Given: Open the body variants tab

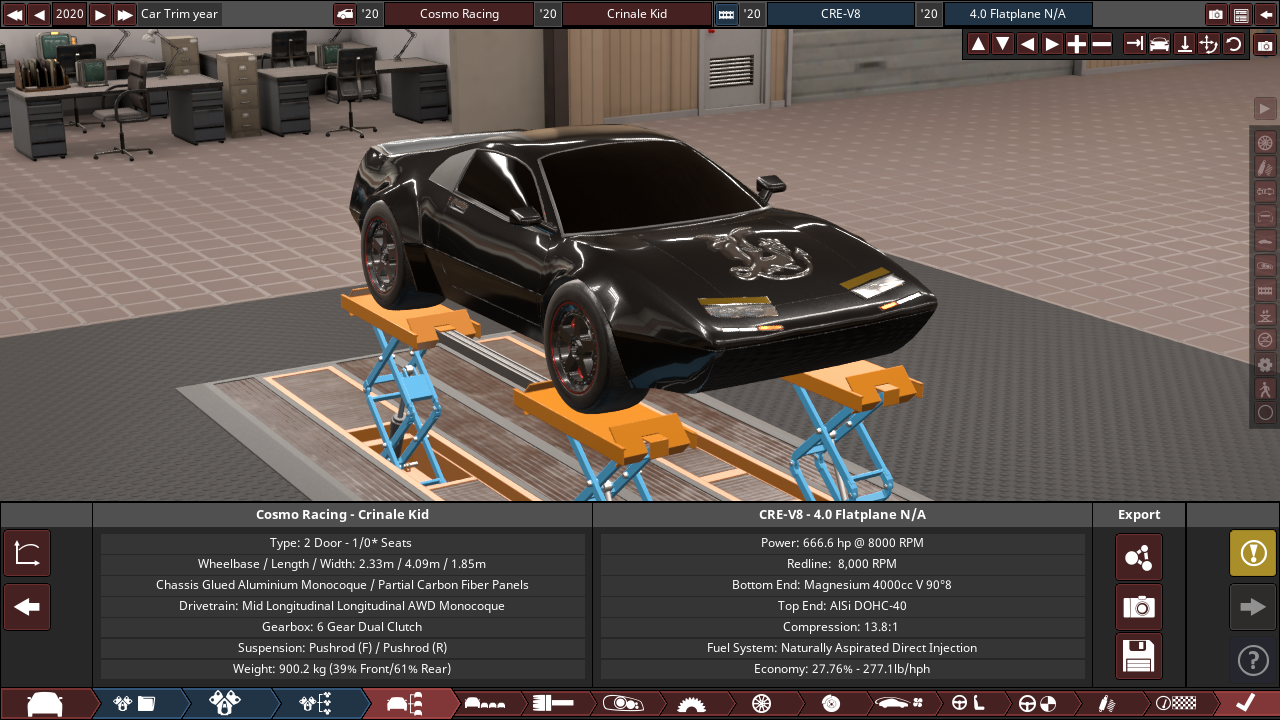Looking at the screenshot, I should click(486, 704).
